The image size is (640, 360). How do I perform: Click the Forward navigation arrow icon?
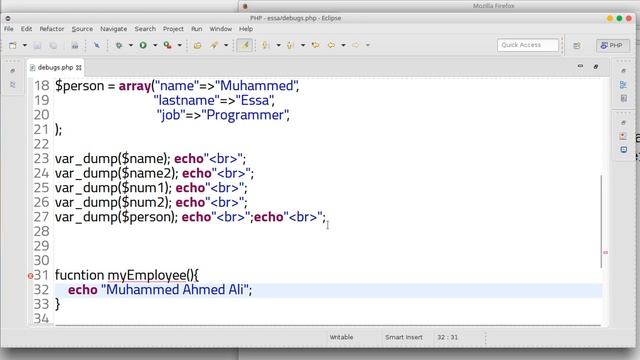(x=356, y=45)
